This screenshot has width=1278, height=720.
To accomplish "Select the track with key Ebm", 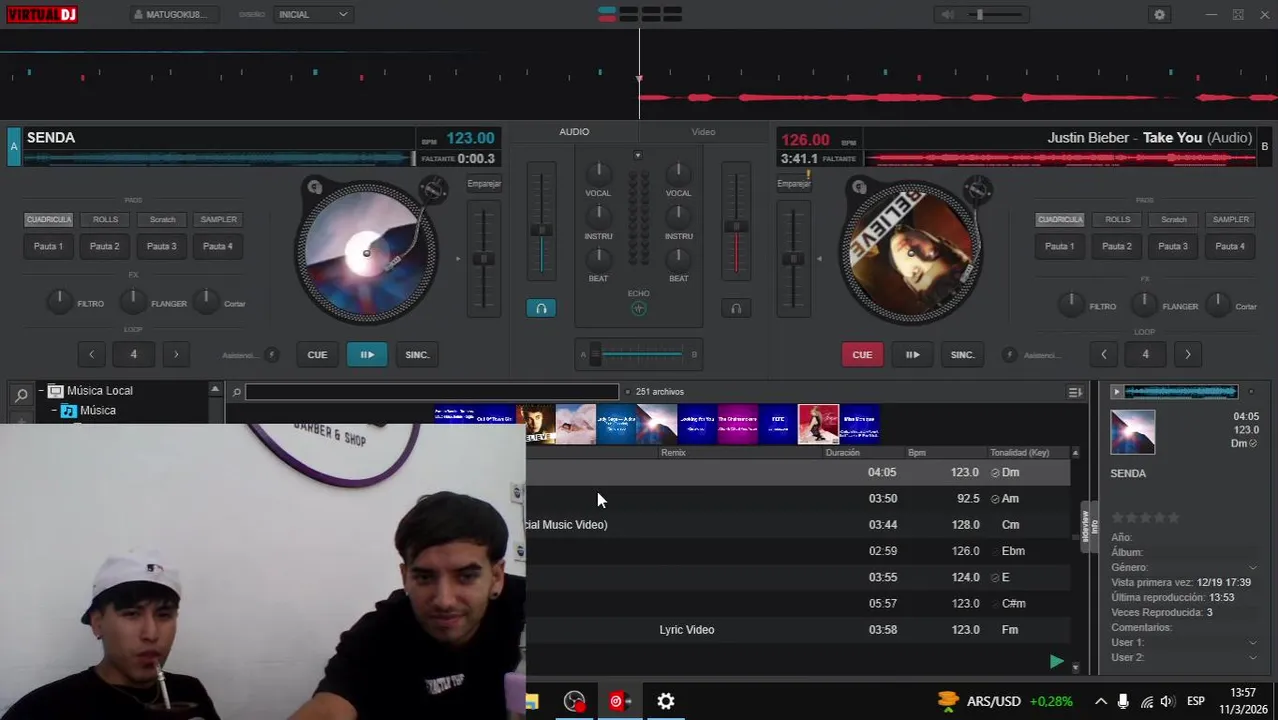I will [798, 551].
